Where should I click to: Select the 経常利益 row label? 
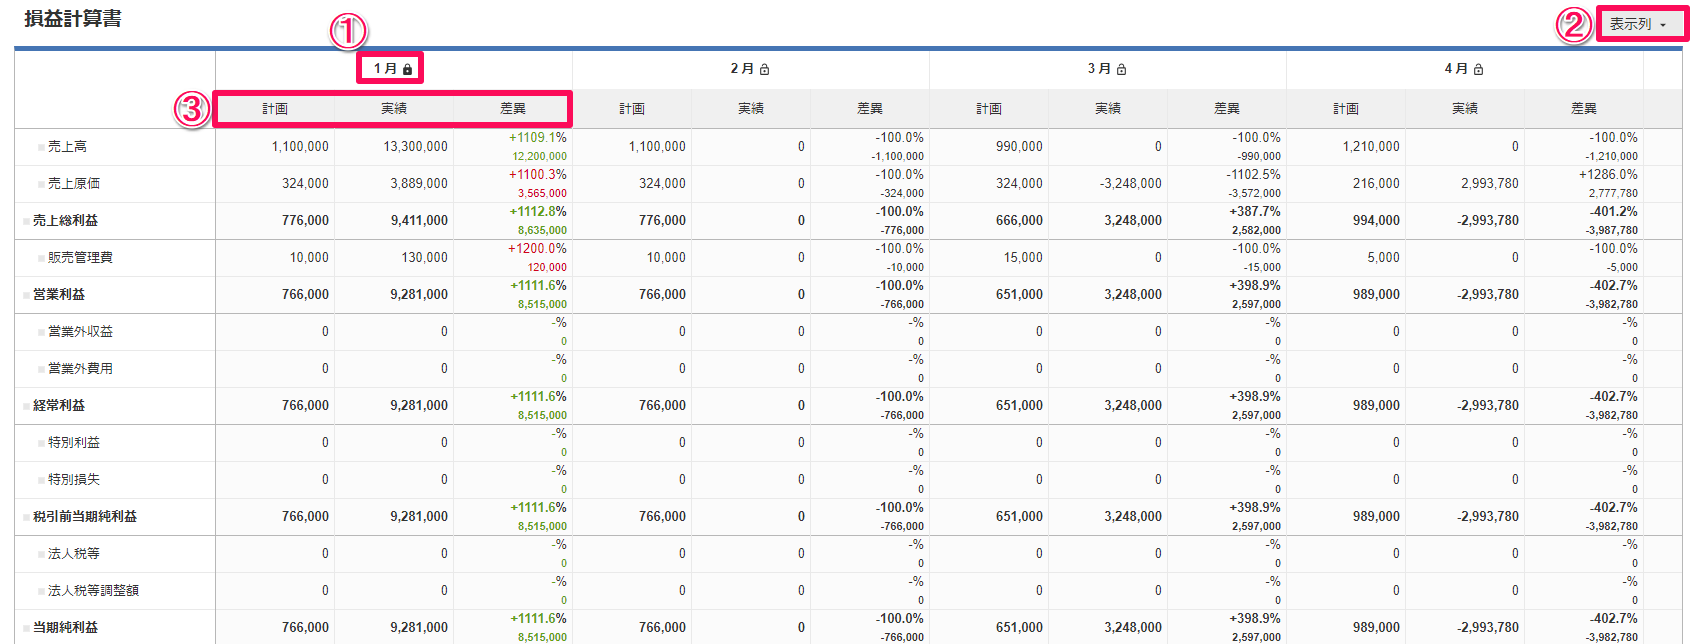point(59,406)
